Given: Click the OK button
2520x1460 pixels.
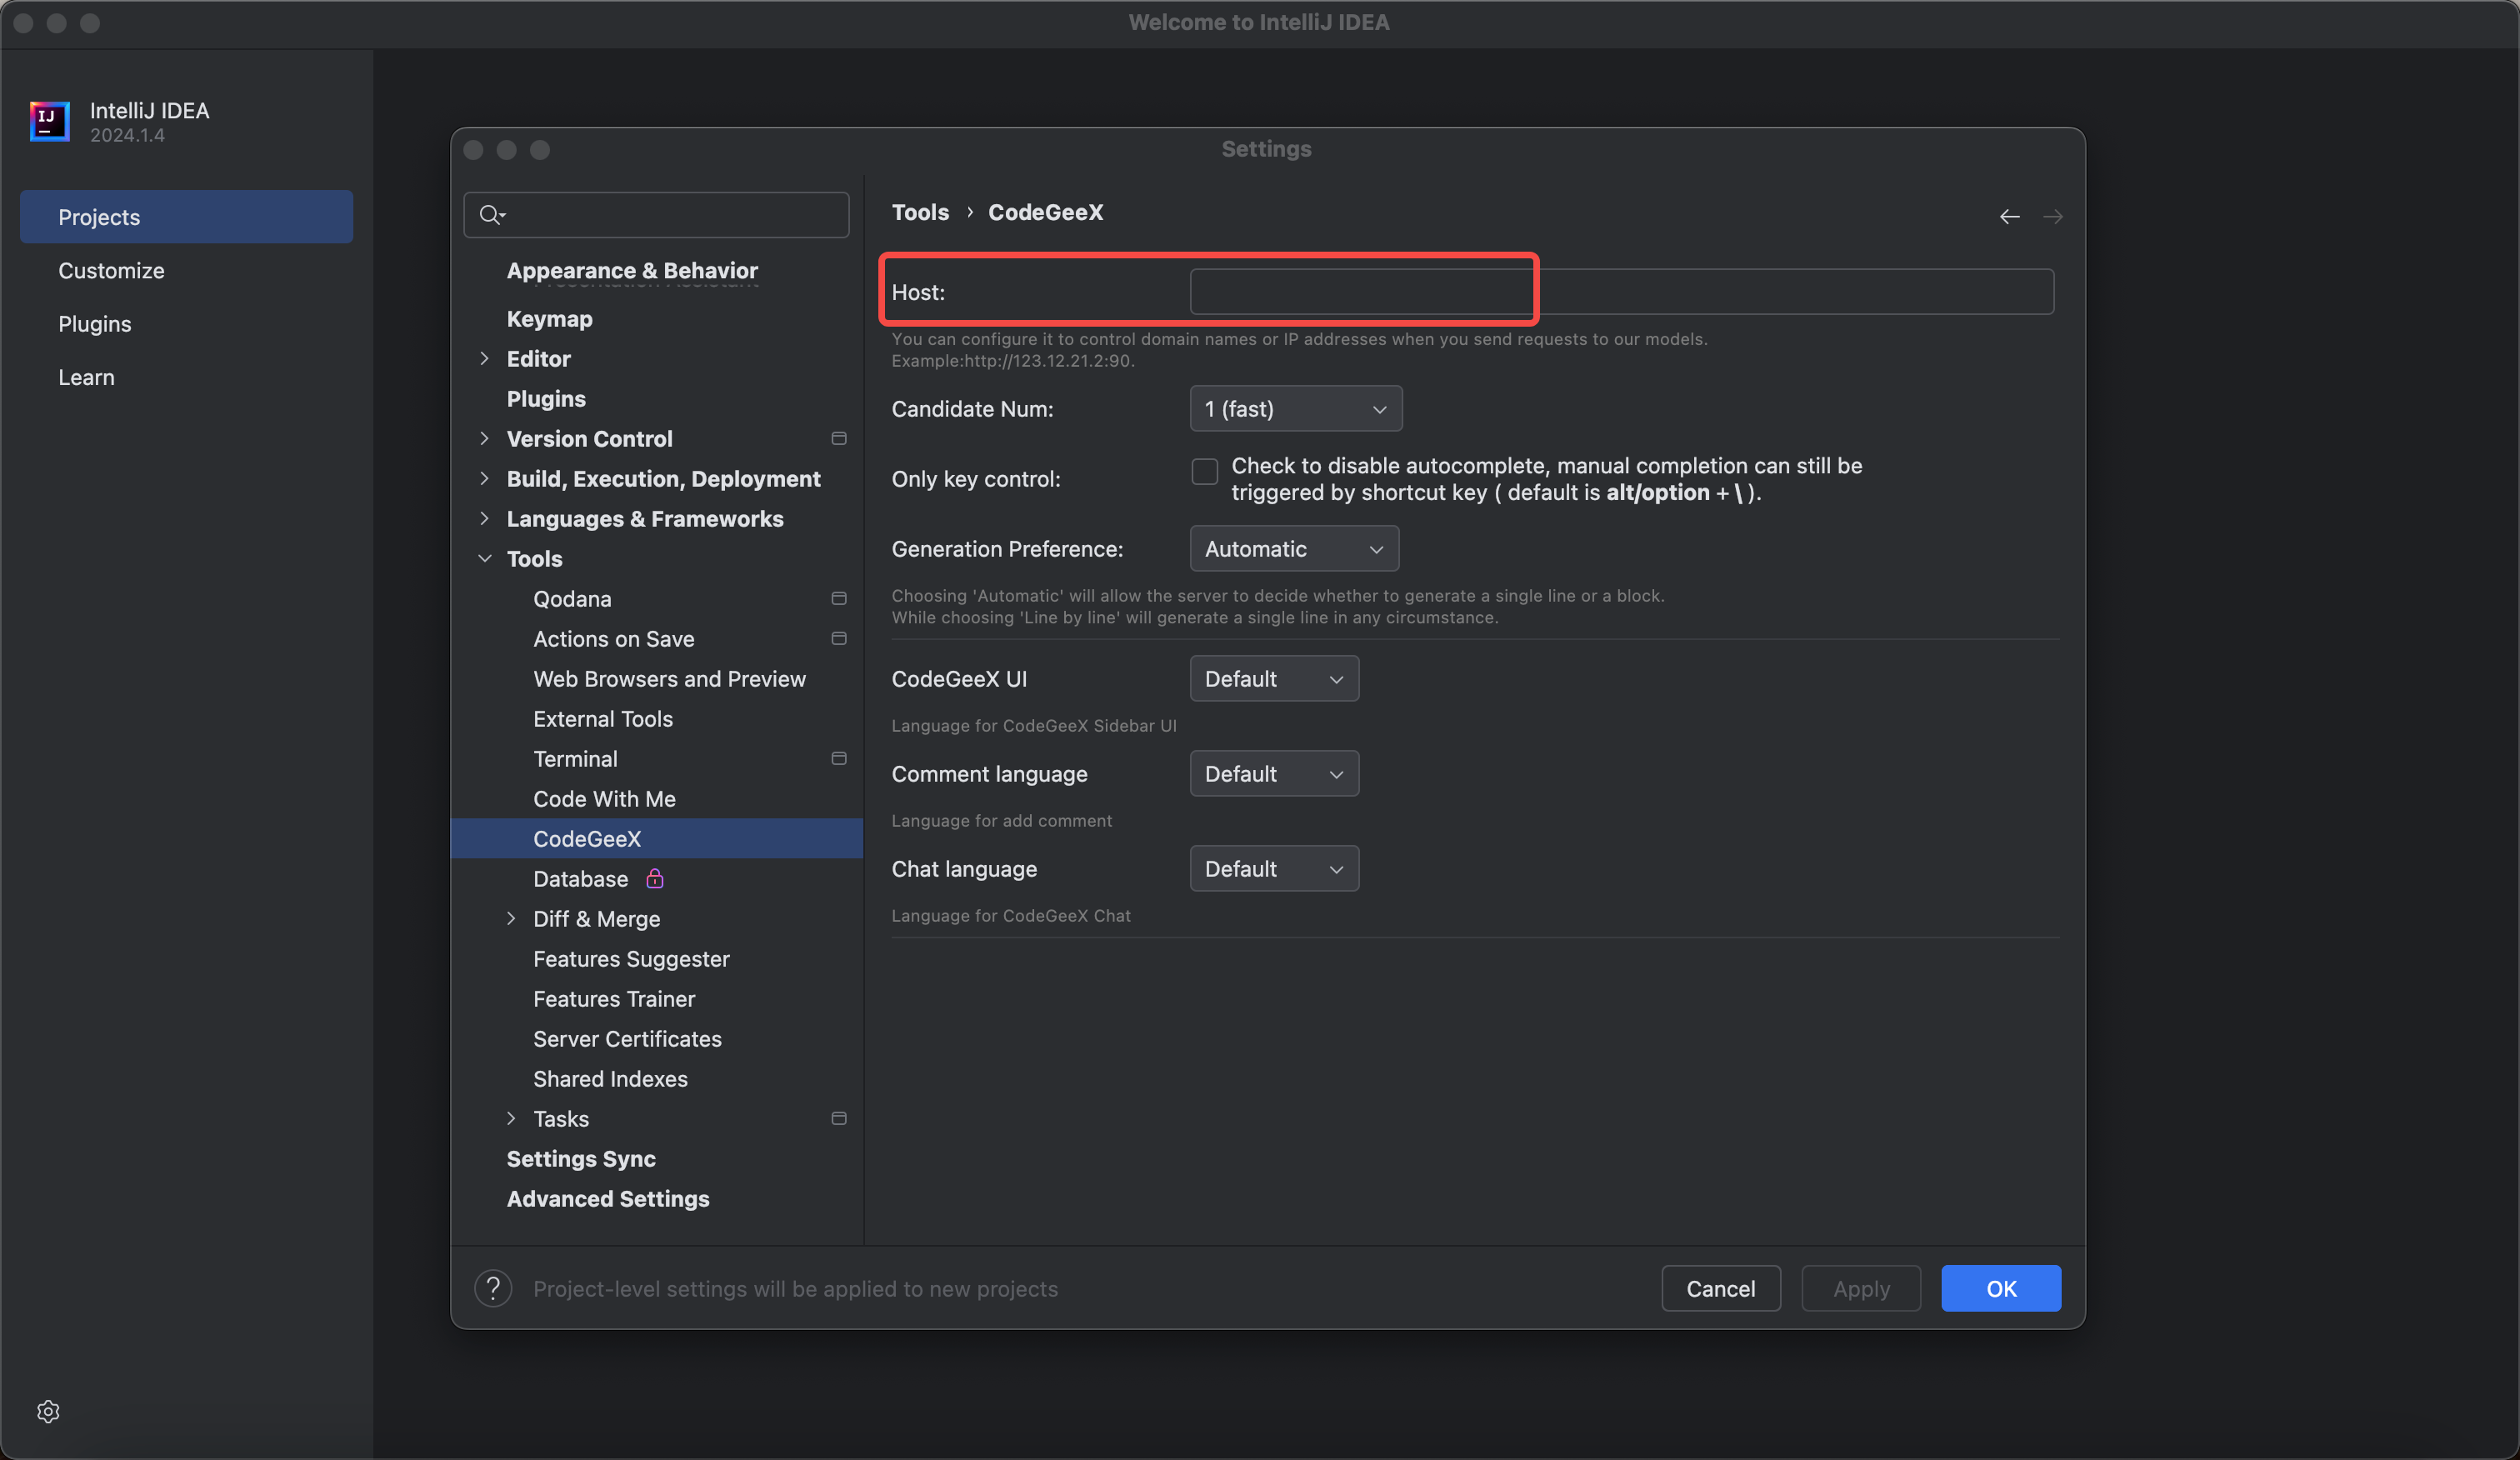Looking at the screenshot, I should 2000,1288.
